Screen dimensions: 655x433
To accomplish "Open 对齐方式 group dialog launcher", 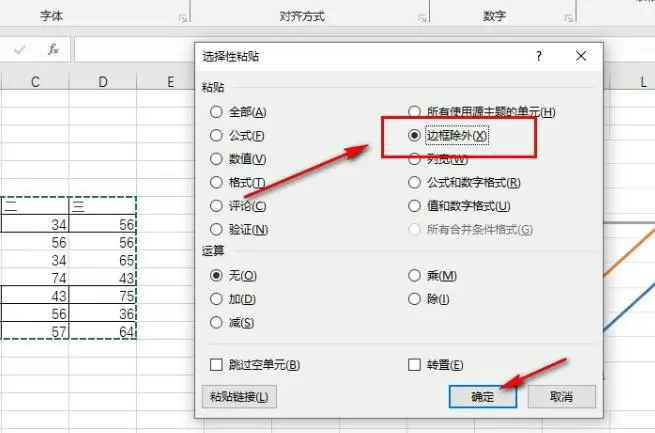I will [x=422, y=18].
